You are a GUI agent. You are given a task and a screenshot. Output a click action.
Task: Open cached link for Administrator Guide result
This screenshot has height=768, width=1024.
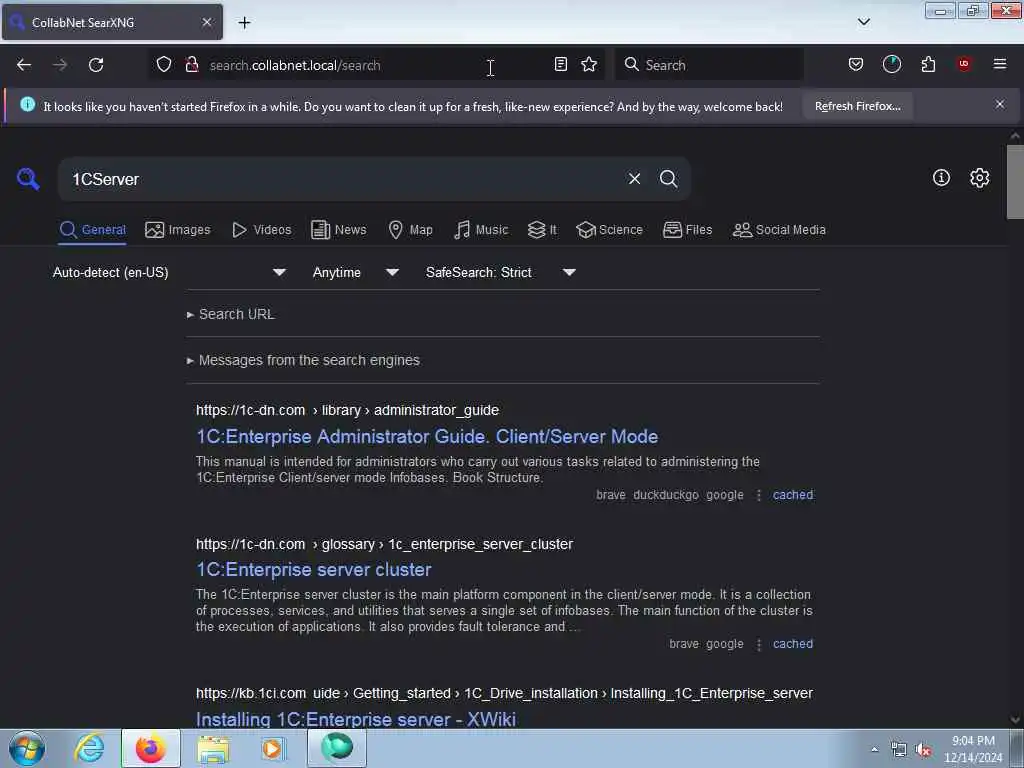(x=793, y=495)
